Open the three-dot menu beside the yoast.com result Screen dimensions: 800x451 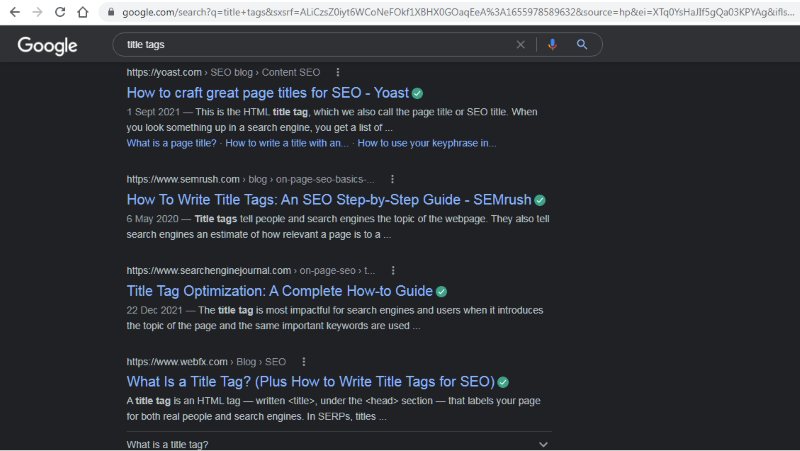pos(338,72)
